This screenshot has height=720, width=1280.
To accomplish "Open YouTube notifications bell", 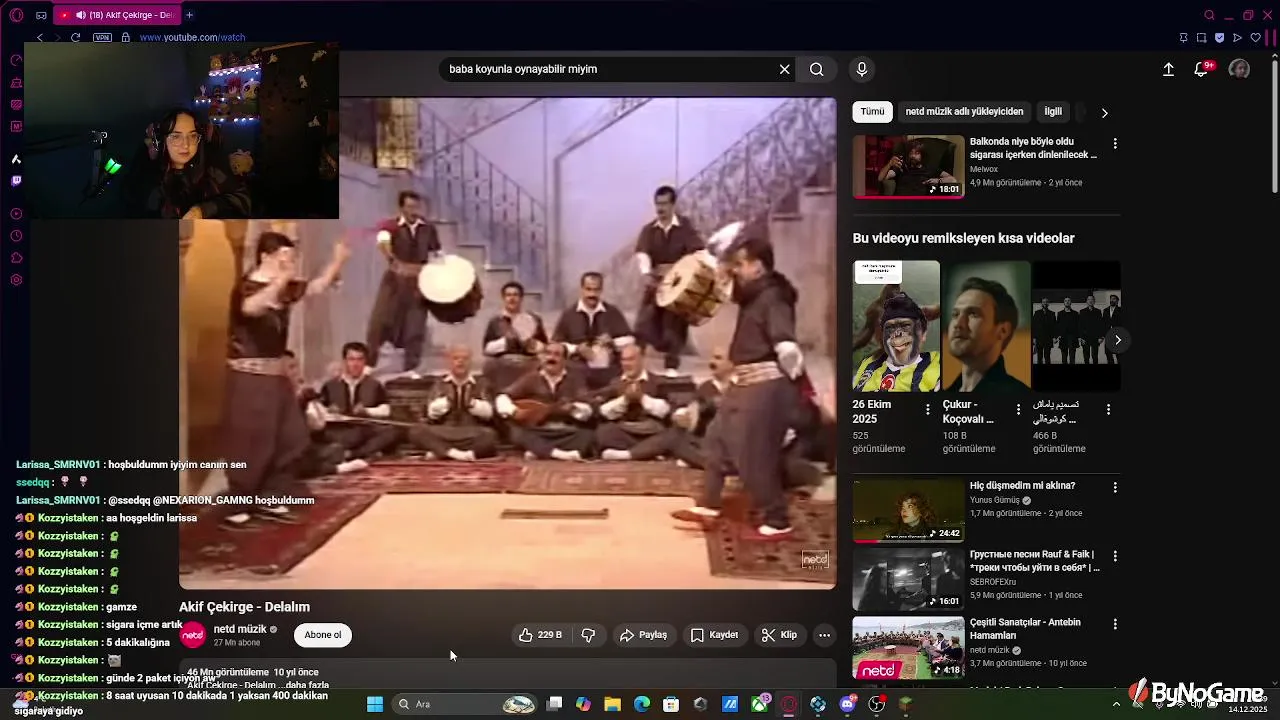I will pos(1202,69).
